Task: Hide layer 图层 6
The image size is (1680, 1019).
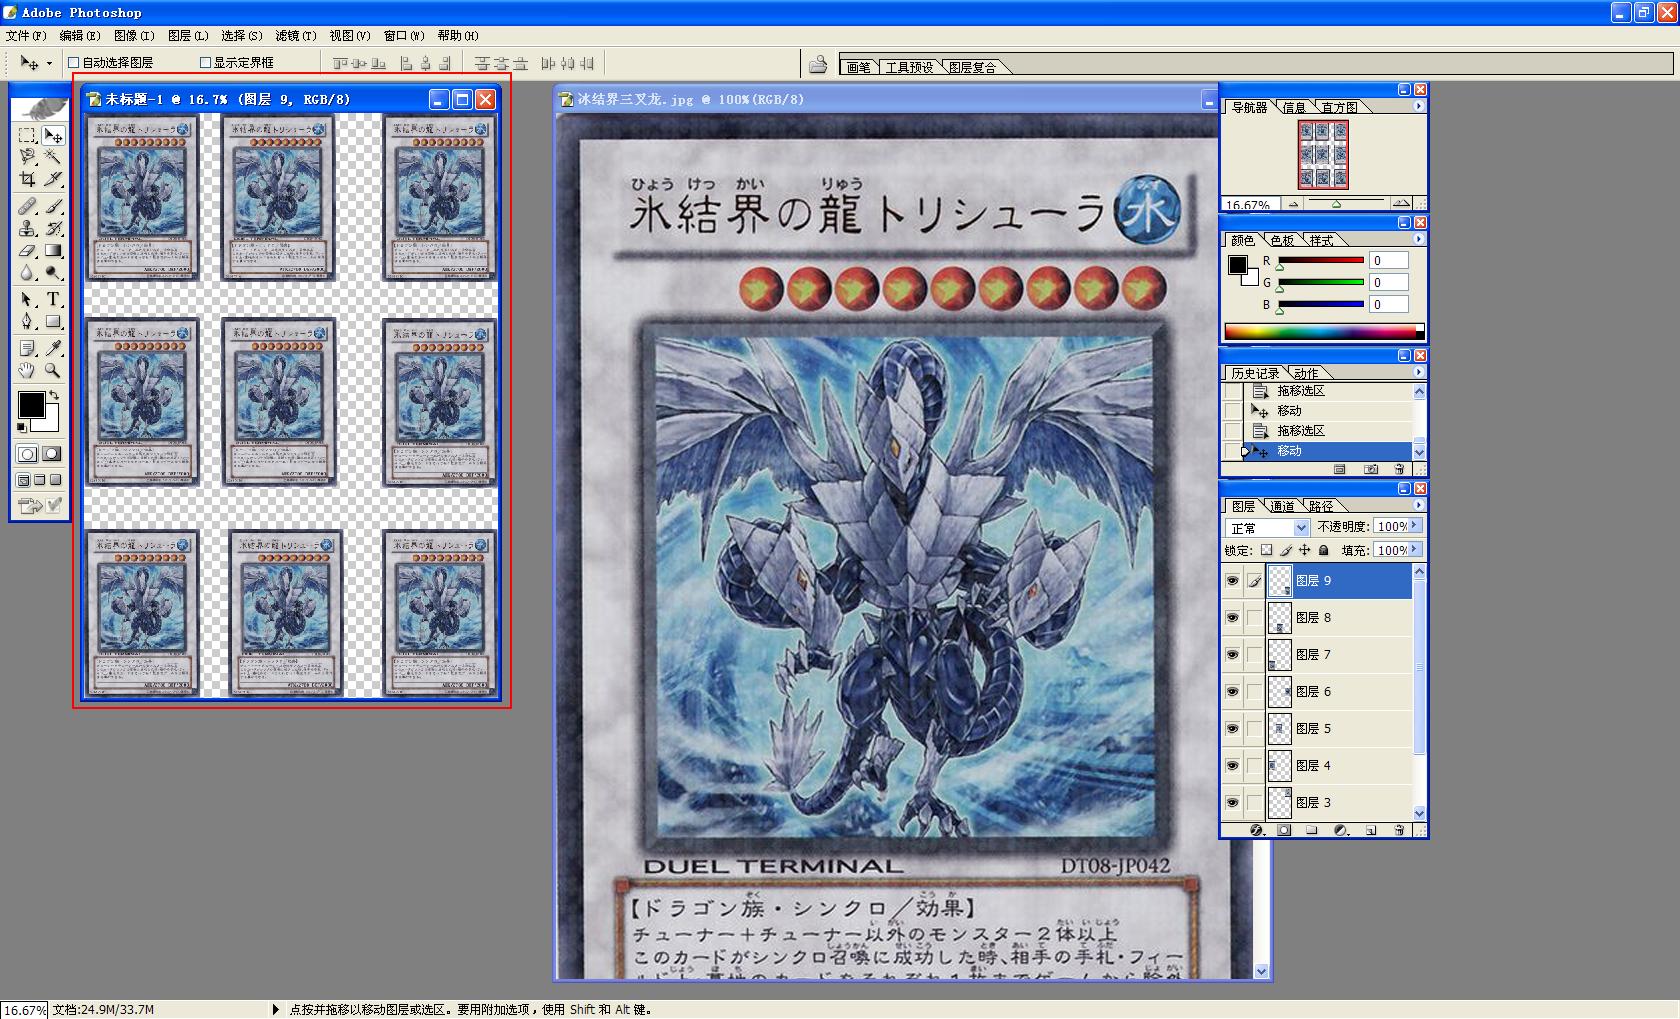Action: point(1232,692)
